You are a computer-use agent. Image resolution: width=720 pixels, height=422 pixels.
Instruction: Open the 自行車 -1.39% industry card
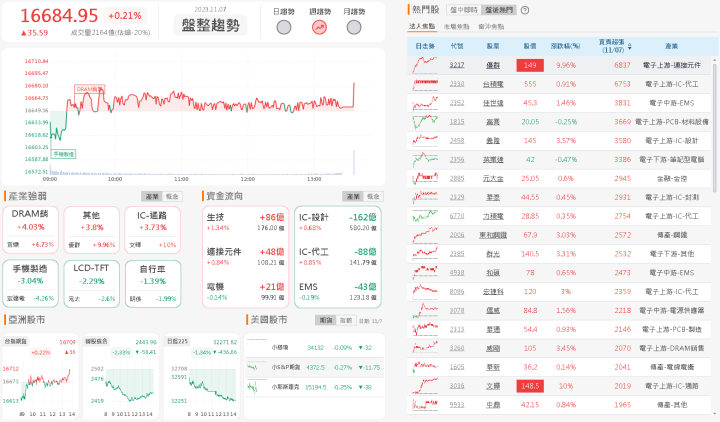[x=152, y=284]
